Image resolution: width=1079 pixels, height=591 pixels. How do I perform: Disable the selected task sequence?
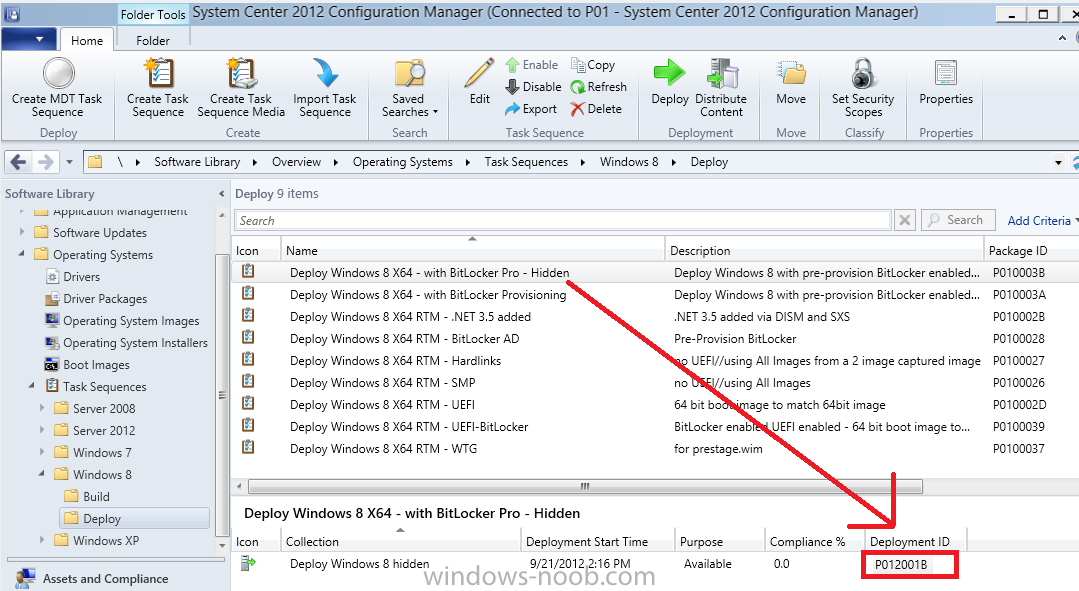pos(533,87)
